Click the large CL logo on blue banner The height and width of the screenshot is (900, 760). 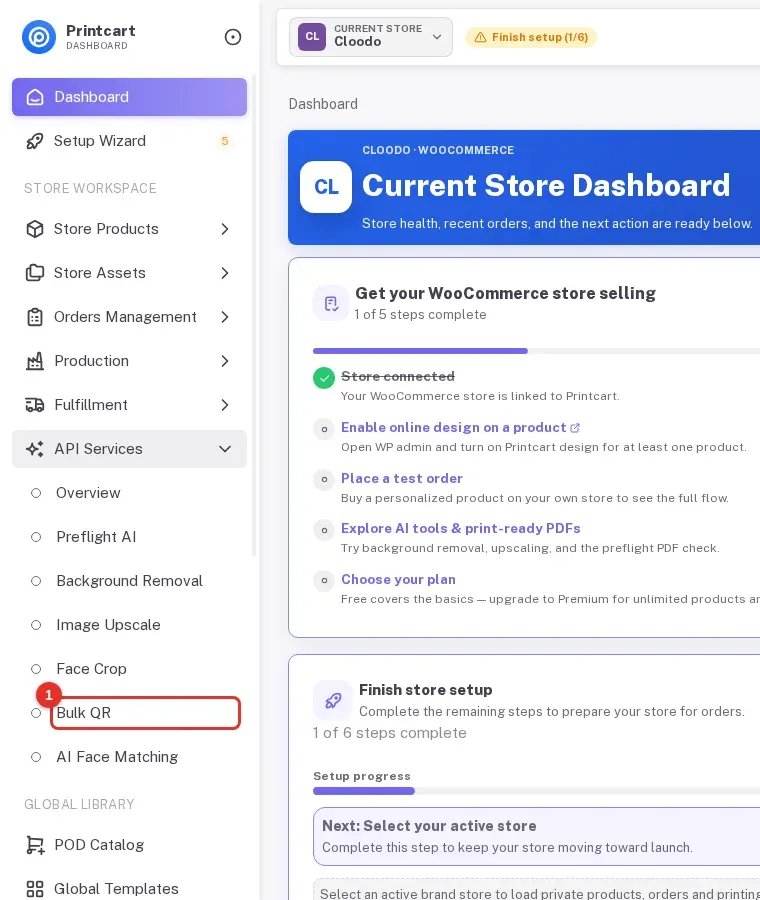(326, 187)
